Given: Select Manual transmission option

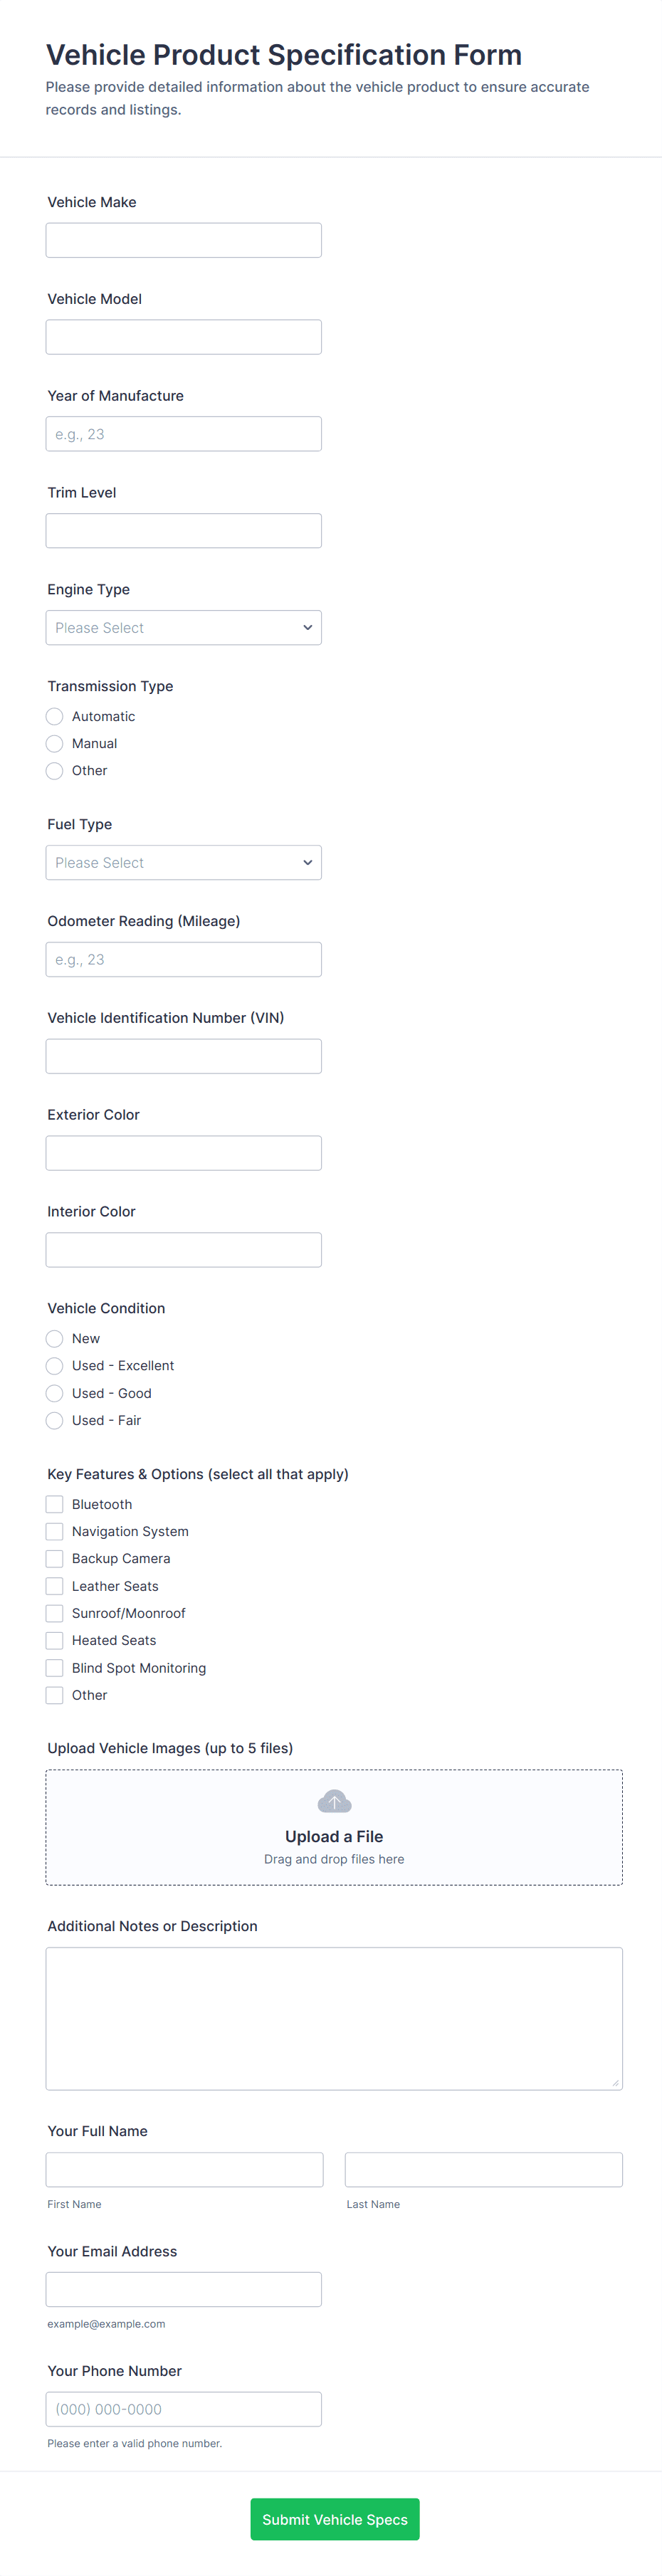Looking at the screenshot, I should coord(55,743).
